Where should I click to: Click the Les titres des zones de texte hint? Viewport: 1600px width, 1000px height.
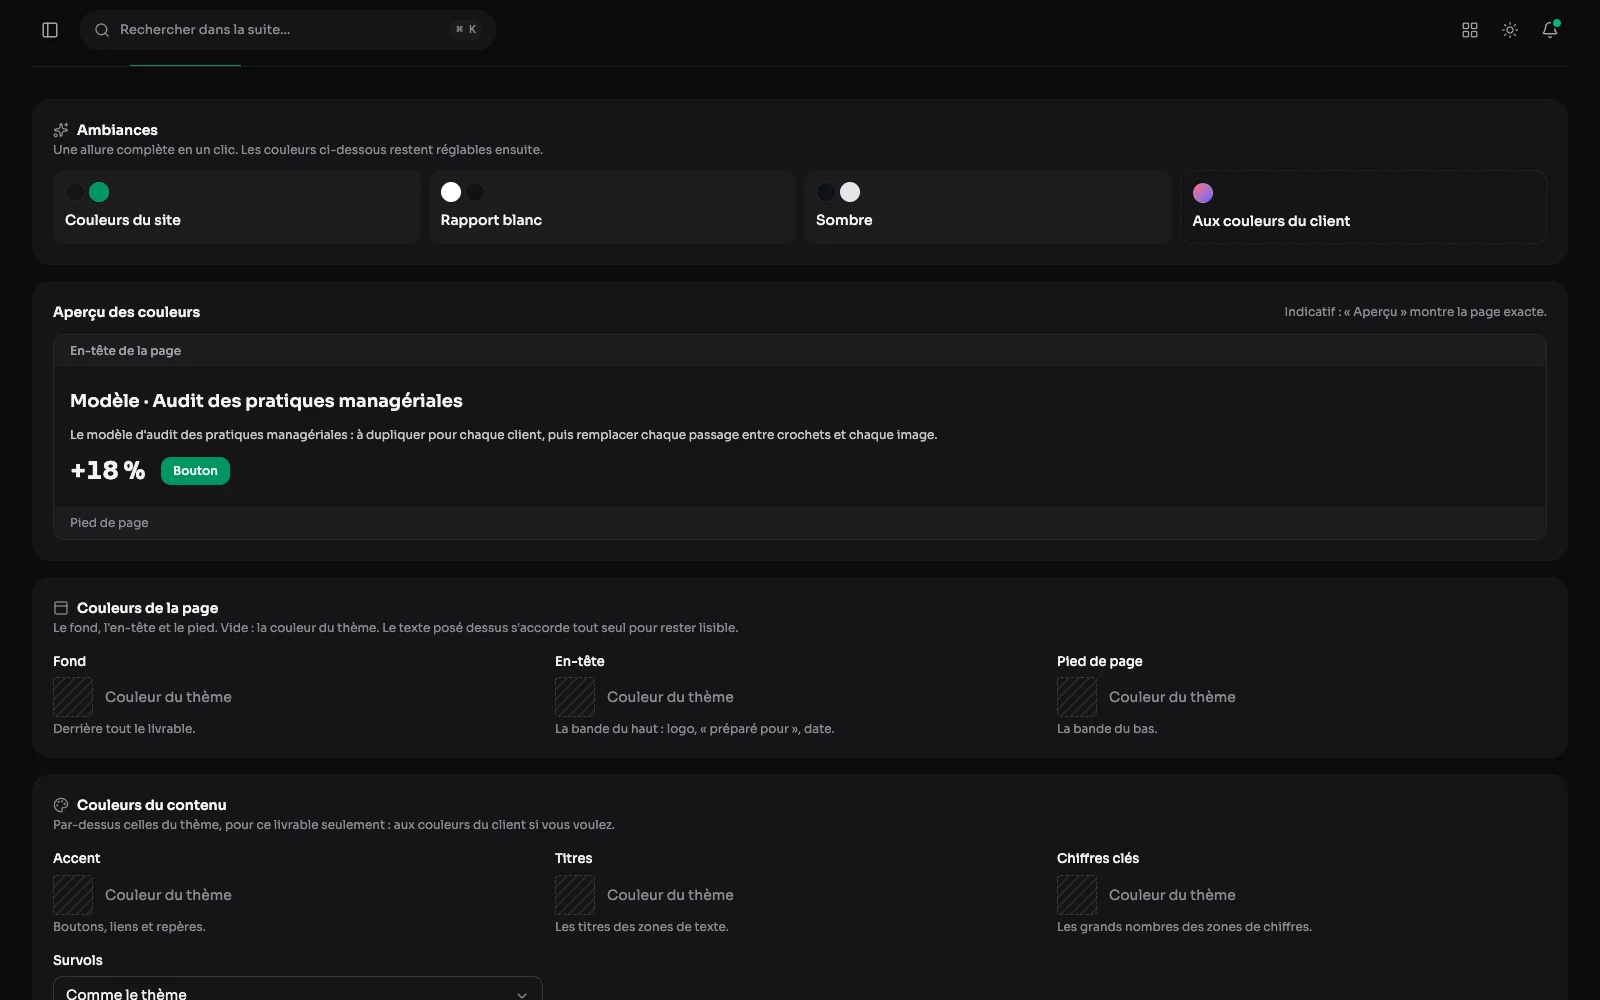tap(642, 927)
